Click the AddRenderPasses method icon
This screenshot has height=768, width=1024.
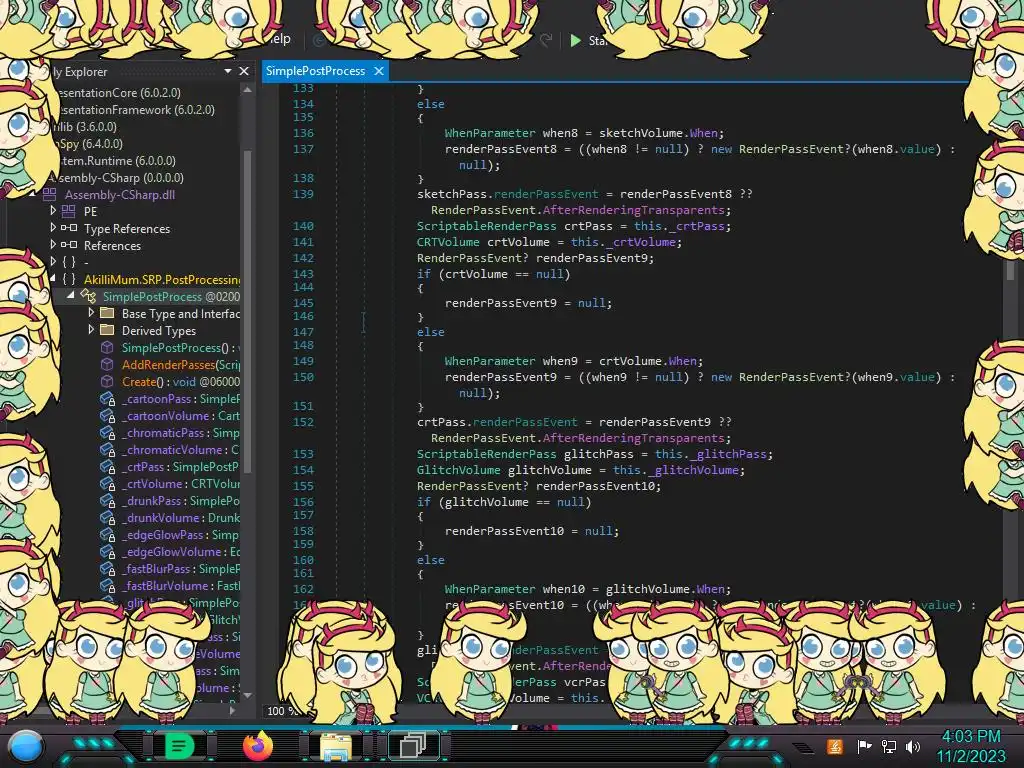tap(106, 364)
